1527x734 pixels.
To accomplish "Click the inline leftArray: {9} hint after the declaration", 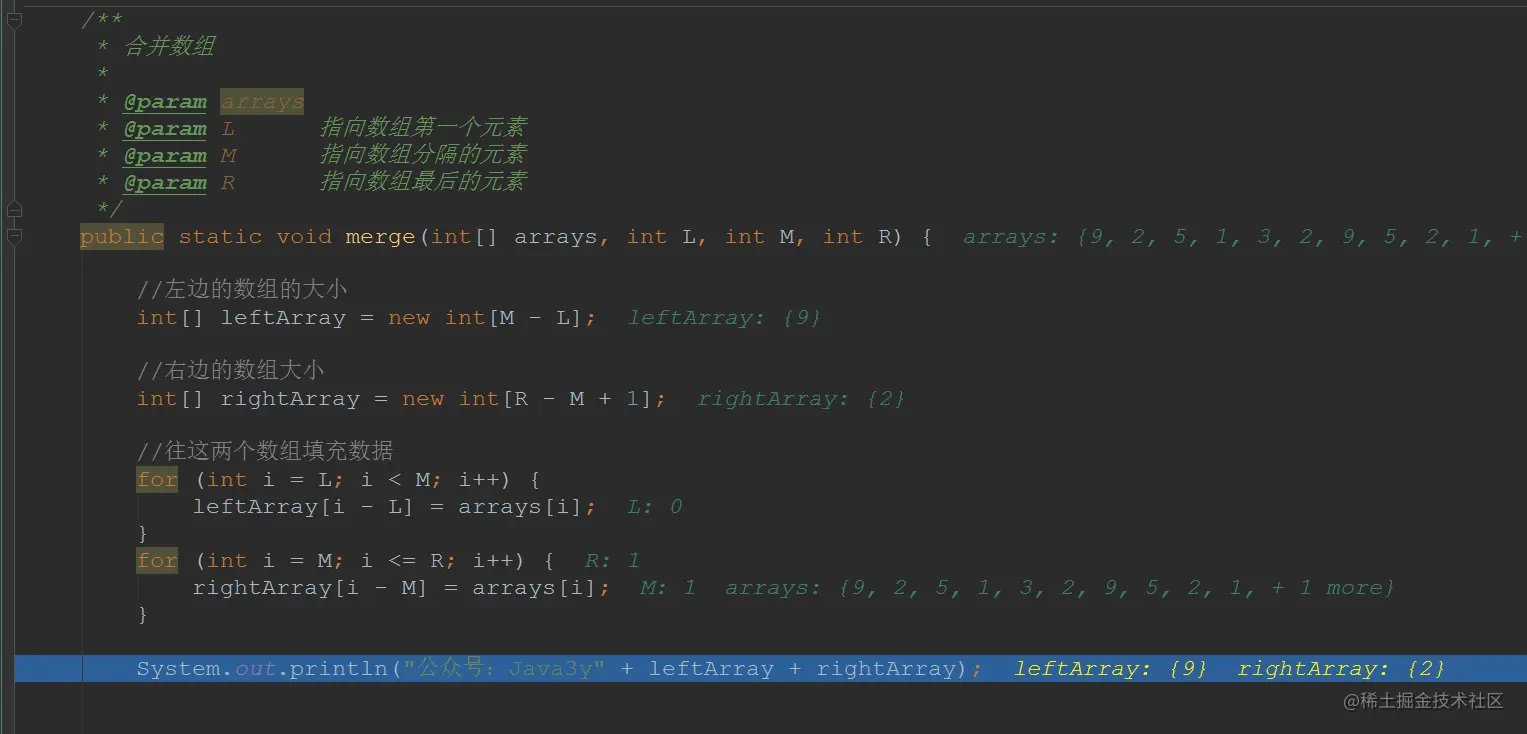I will pos(725,318).
